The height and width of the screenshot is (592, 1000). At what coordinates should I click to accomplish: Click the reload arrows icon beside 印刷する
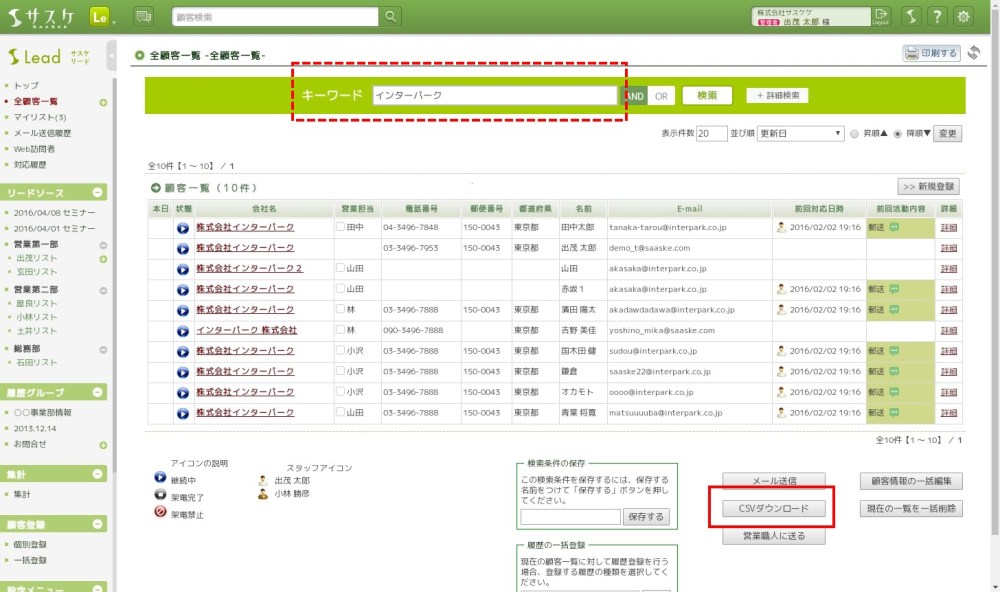point(974,53)
